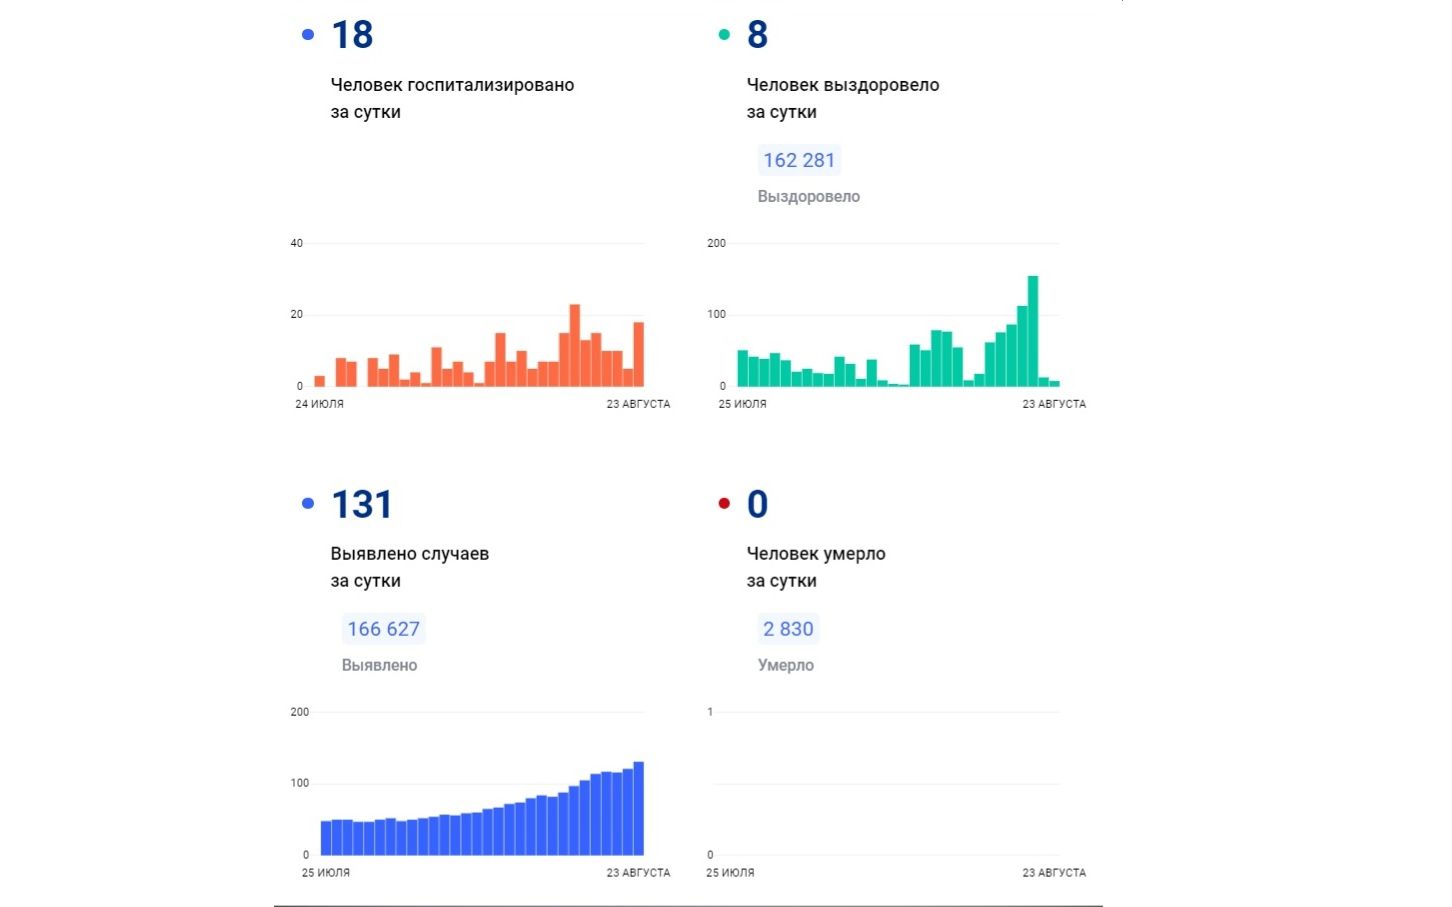The height and width of the screenshot is (907, 1452).
Task: Click the "Выявлено" caption under 166 627
Action: (380, 665)
